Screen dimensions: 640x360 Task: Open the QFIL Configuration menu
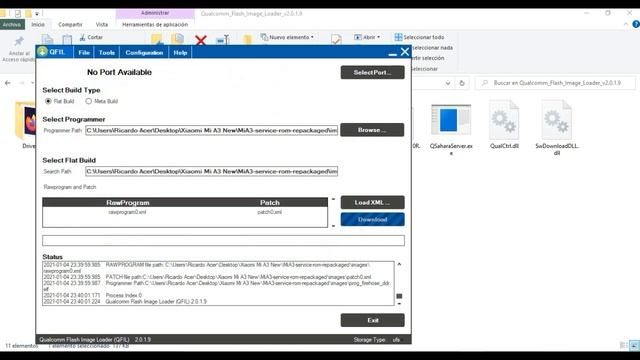(144, 53)
